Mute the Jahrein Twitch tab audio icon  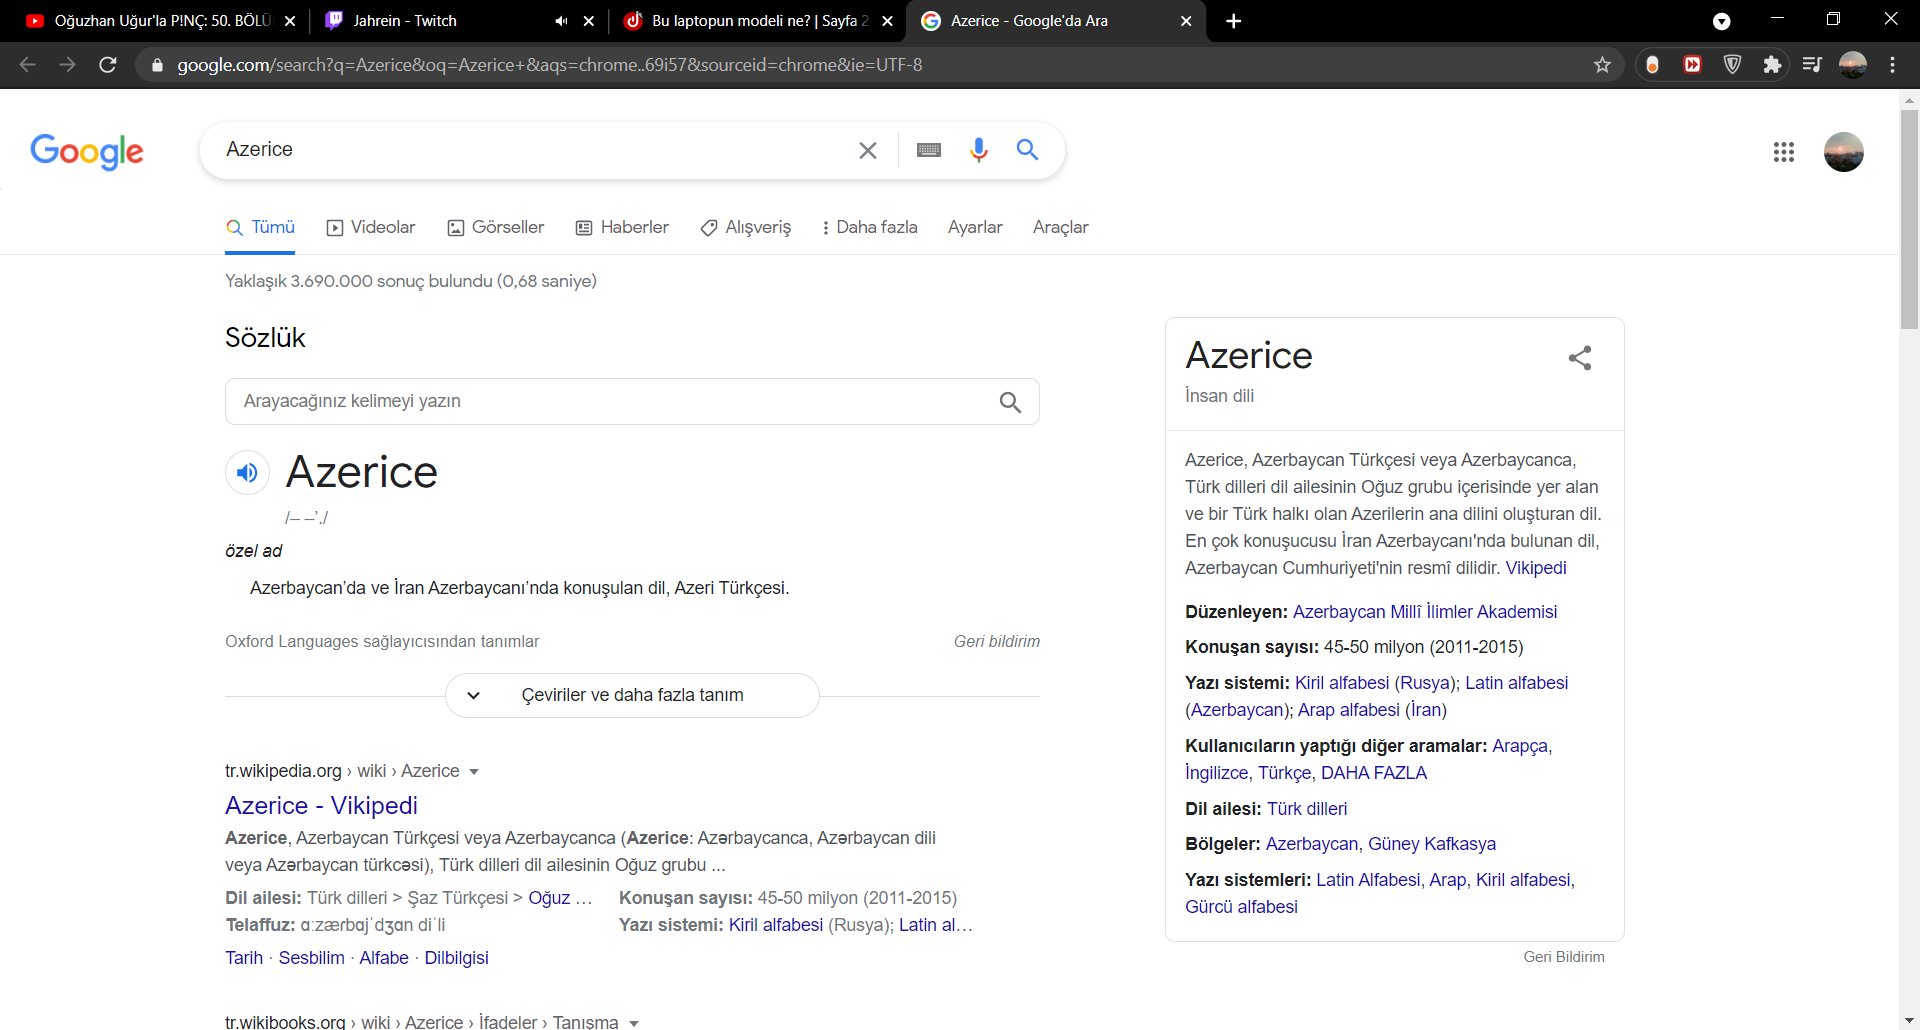561,21
